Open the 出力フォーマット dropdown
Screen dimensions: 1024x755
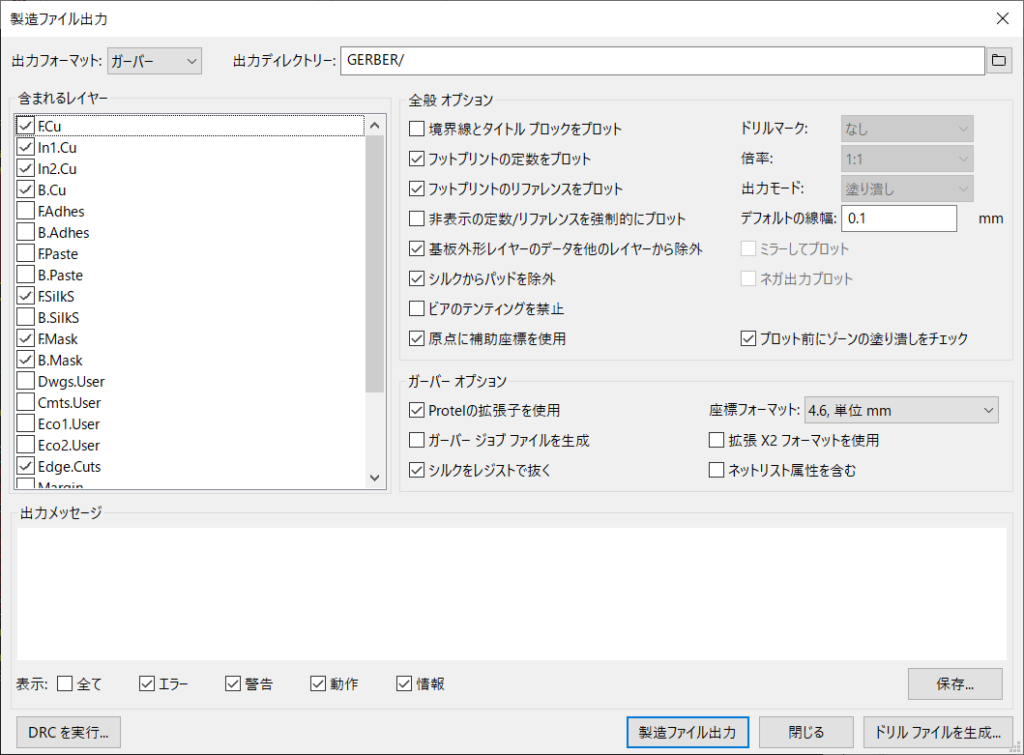click(x=155, y=61)
